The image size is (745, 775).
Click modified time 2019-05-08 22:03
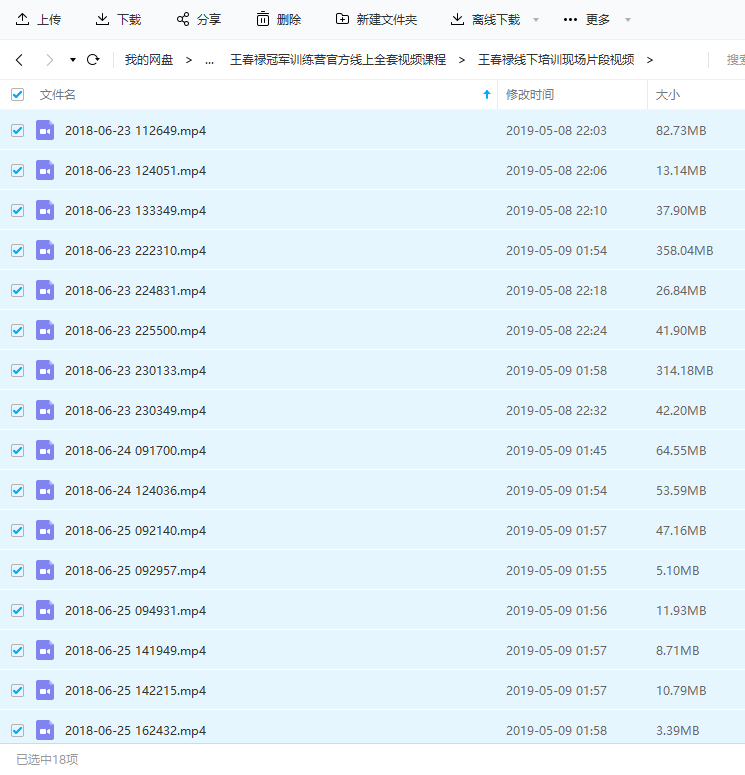pyautogui.click(x=556, y=130)
